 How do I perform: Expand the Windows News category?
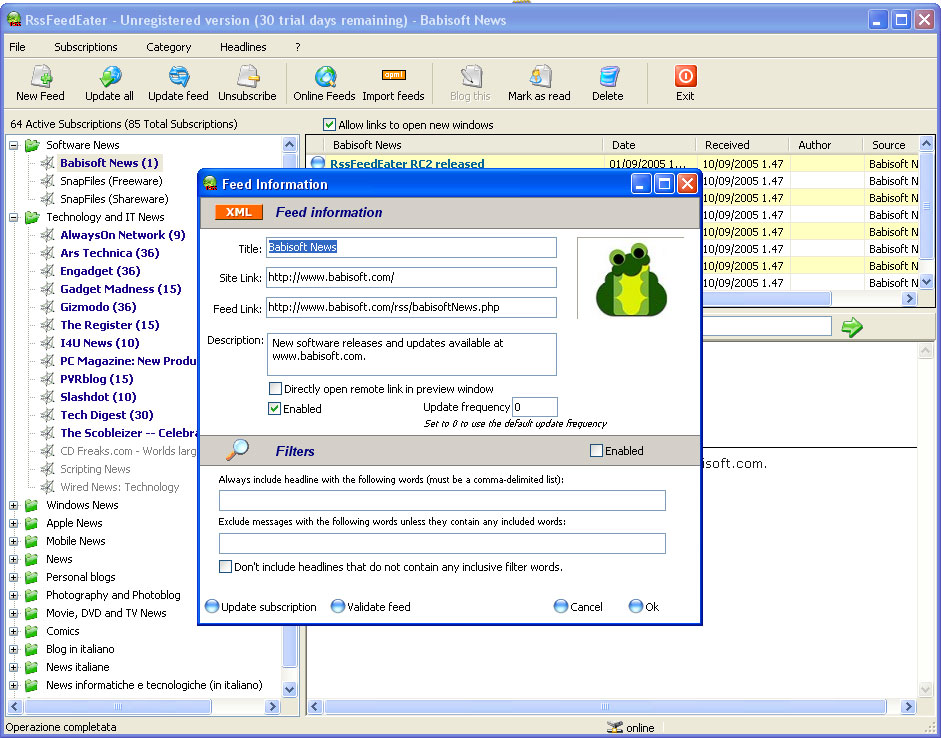pyautogui.click(x=13, y=505)
